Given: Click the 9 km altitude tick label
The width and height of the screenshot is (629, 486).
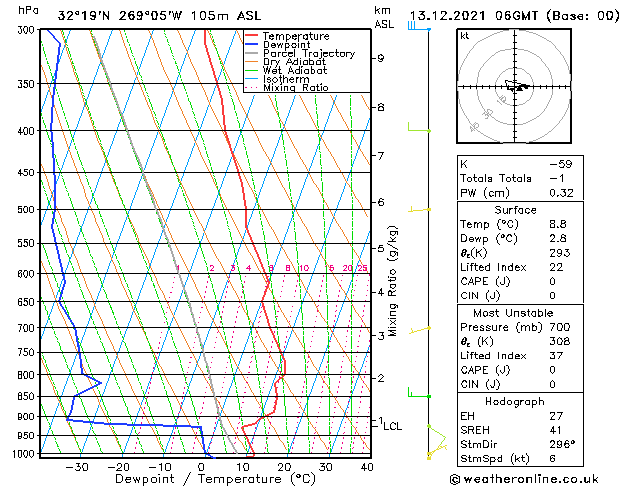Looking at the screenshot, I should click(380, 59).
